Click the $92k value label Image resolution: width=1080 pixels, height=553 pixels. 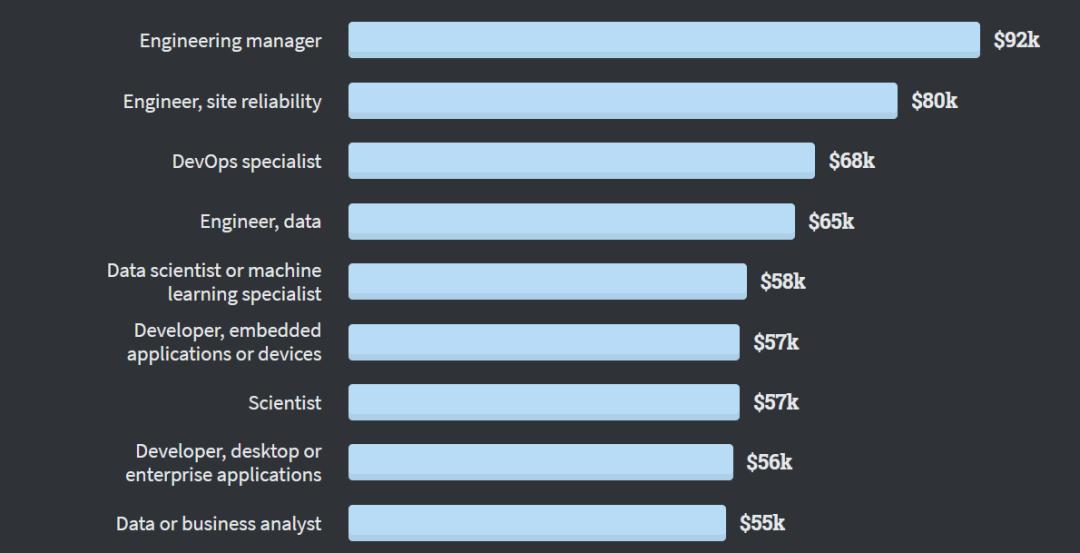[x=1016, y=40]
